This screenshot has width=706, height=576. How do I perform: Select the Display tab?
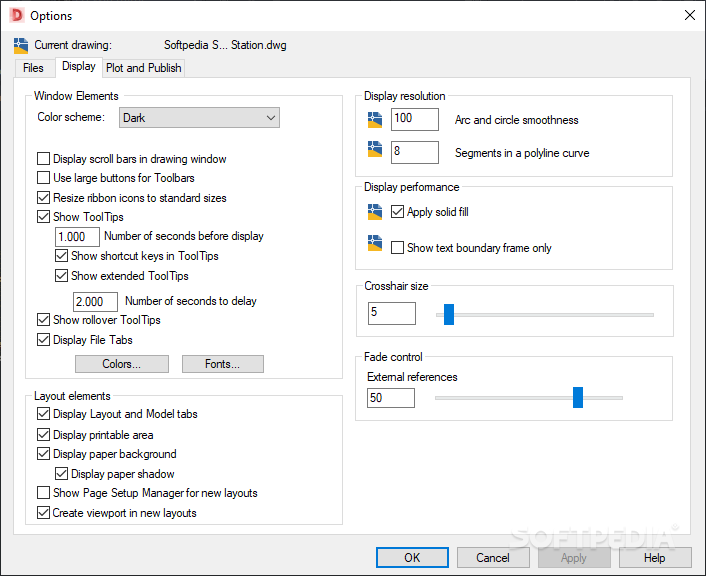pyautogui.click(x=79, y=67)
